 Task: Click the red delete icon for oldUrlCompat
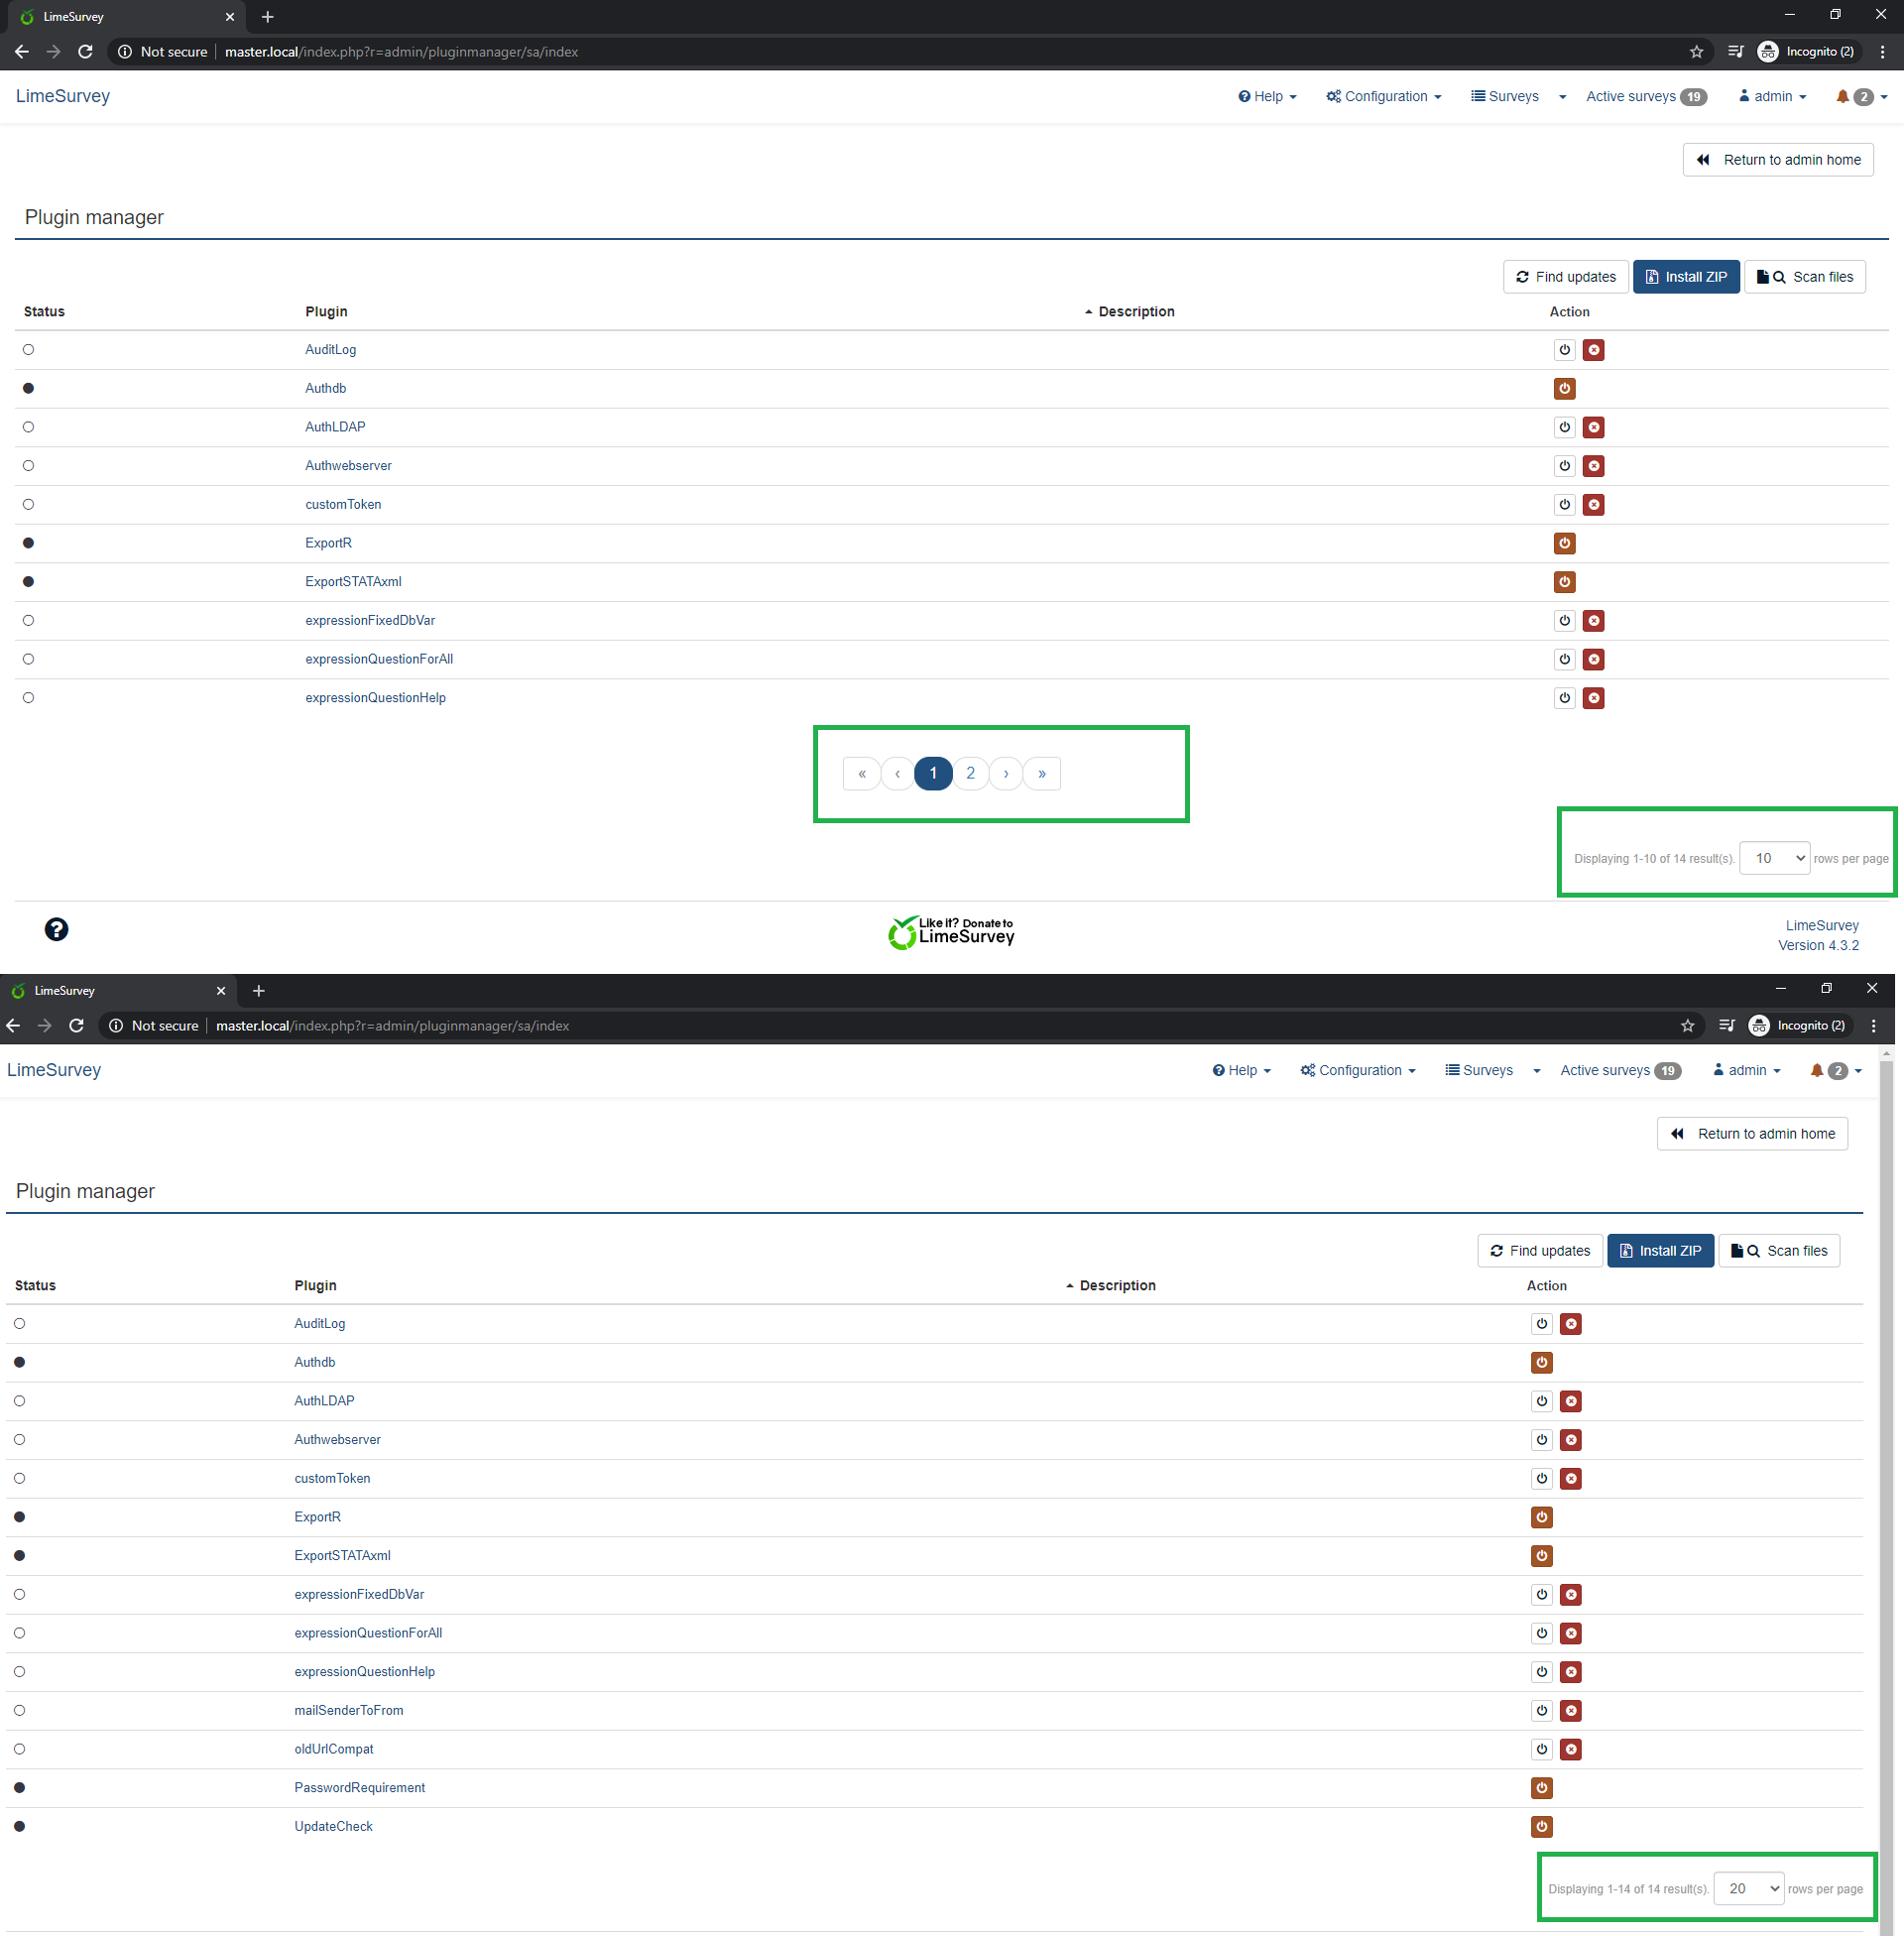pyautogui.click(x=1571, y=1749)
